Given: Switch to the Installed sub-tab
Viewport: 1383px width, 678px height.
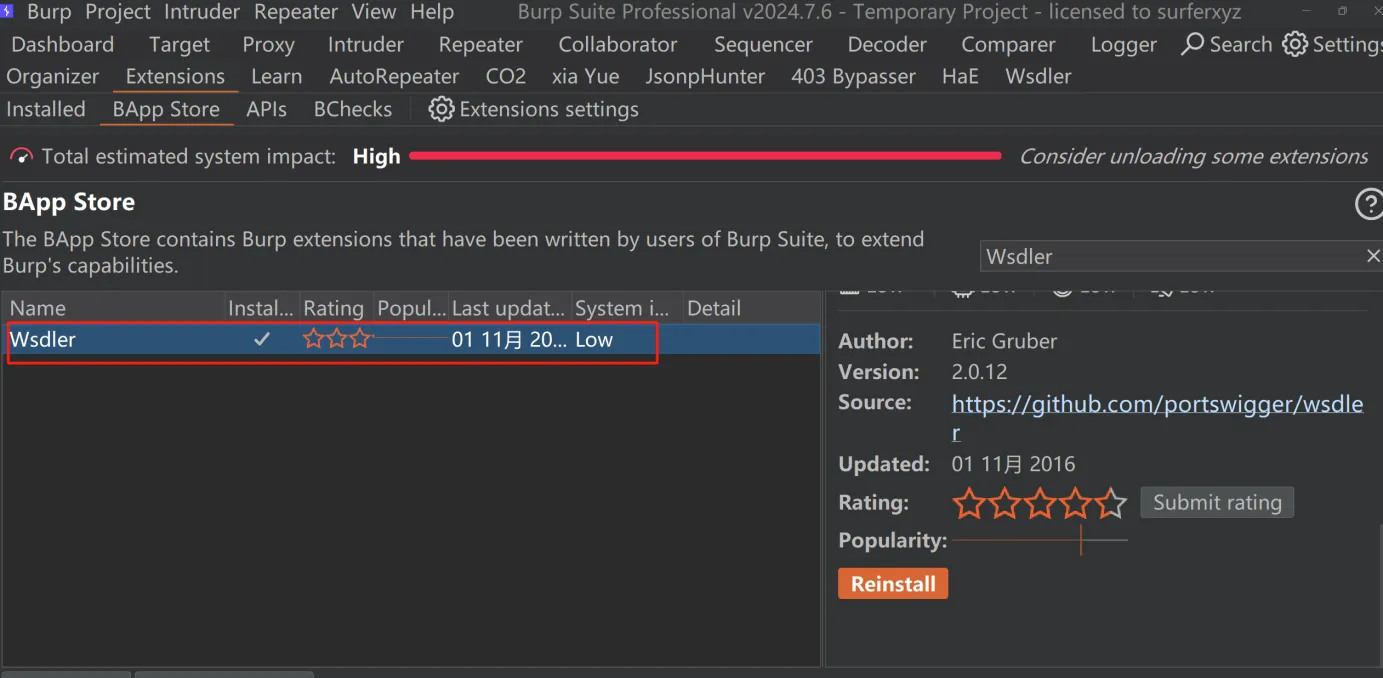Looking at the screenshot, I should pyautogui.click(x=46, y=110).
